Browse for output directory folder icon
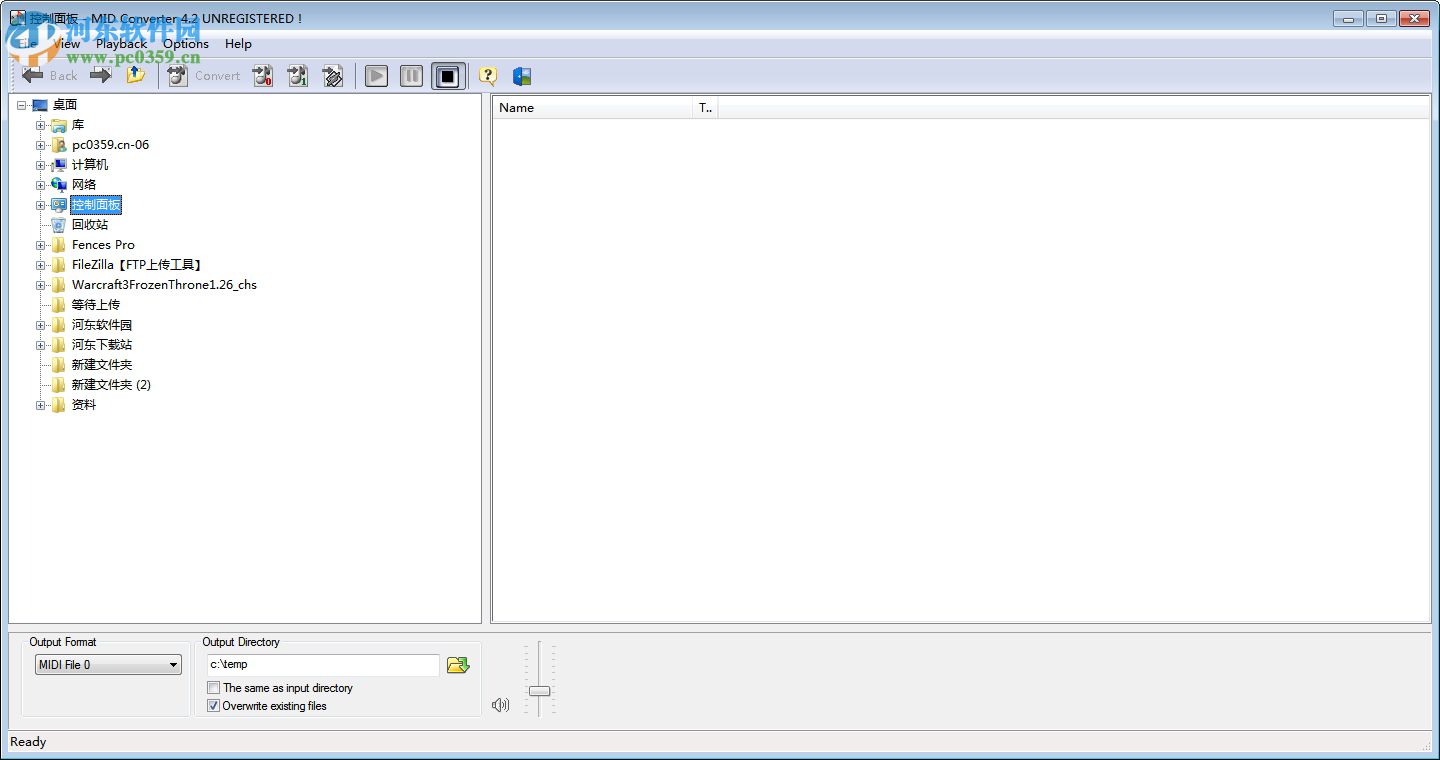 (458, 665)
